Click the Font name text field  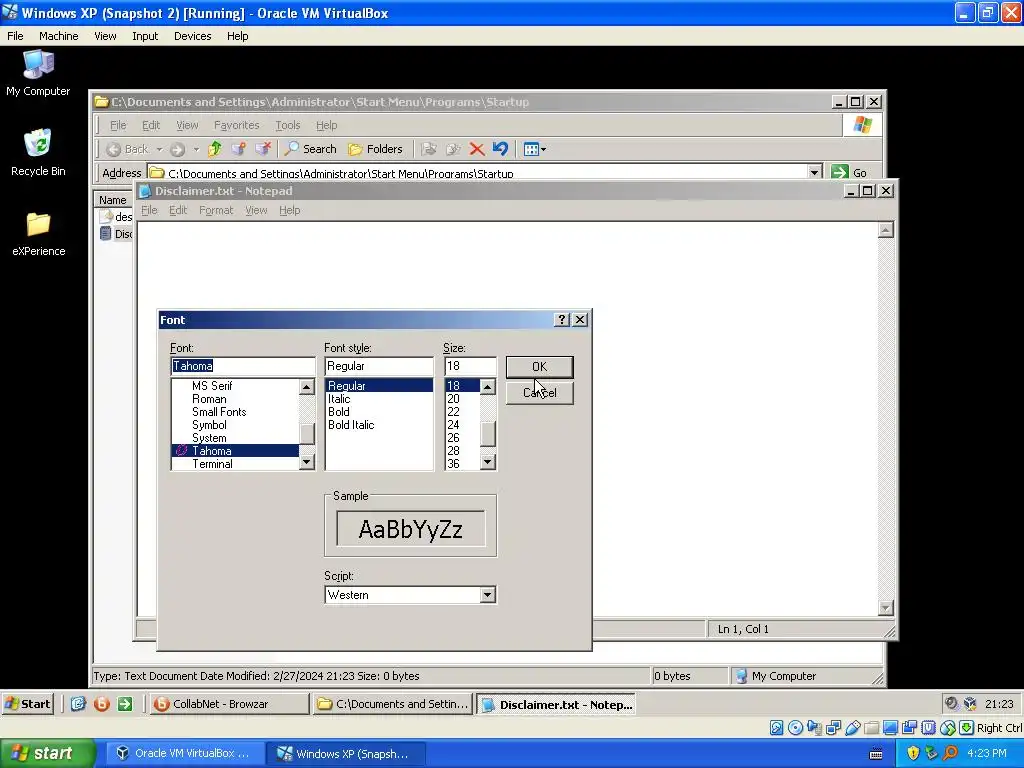point(242,366)
